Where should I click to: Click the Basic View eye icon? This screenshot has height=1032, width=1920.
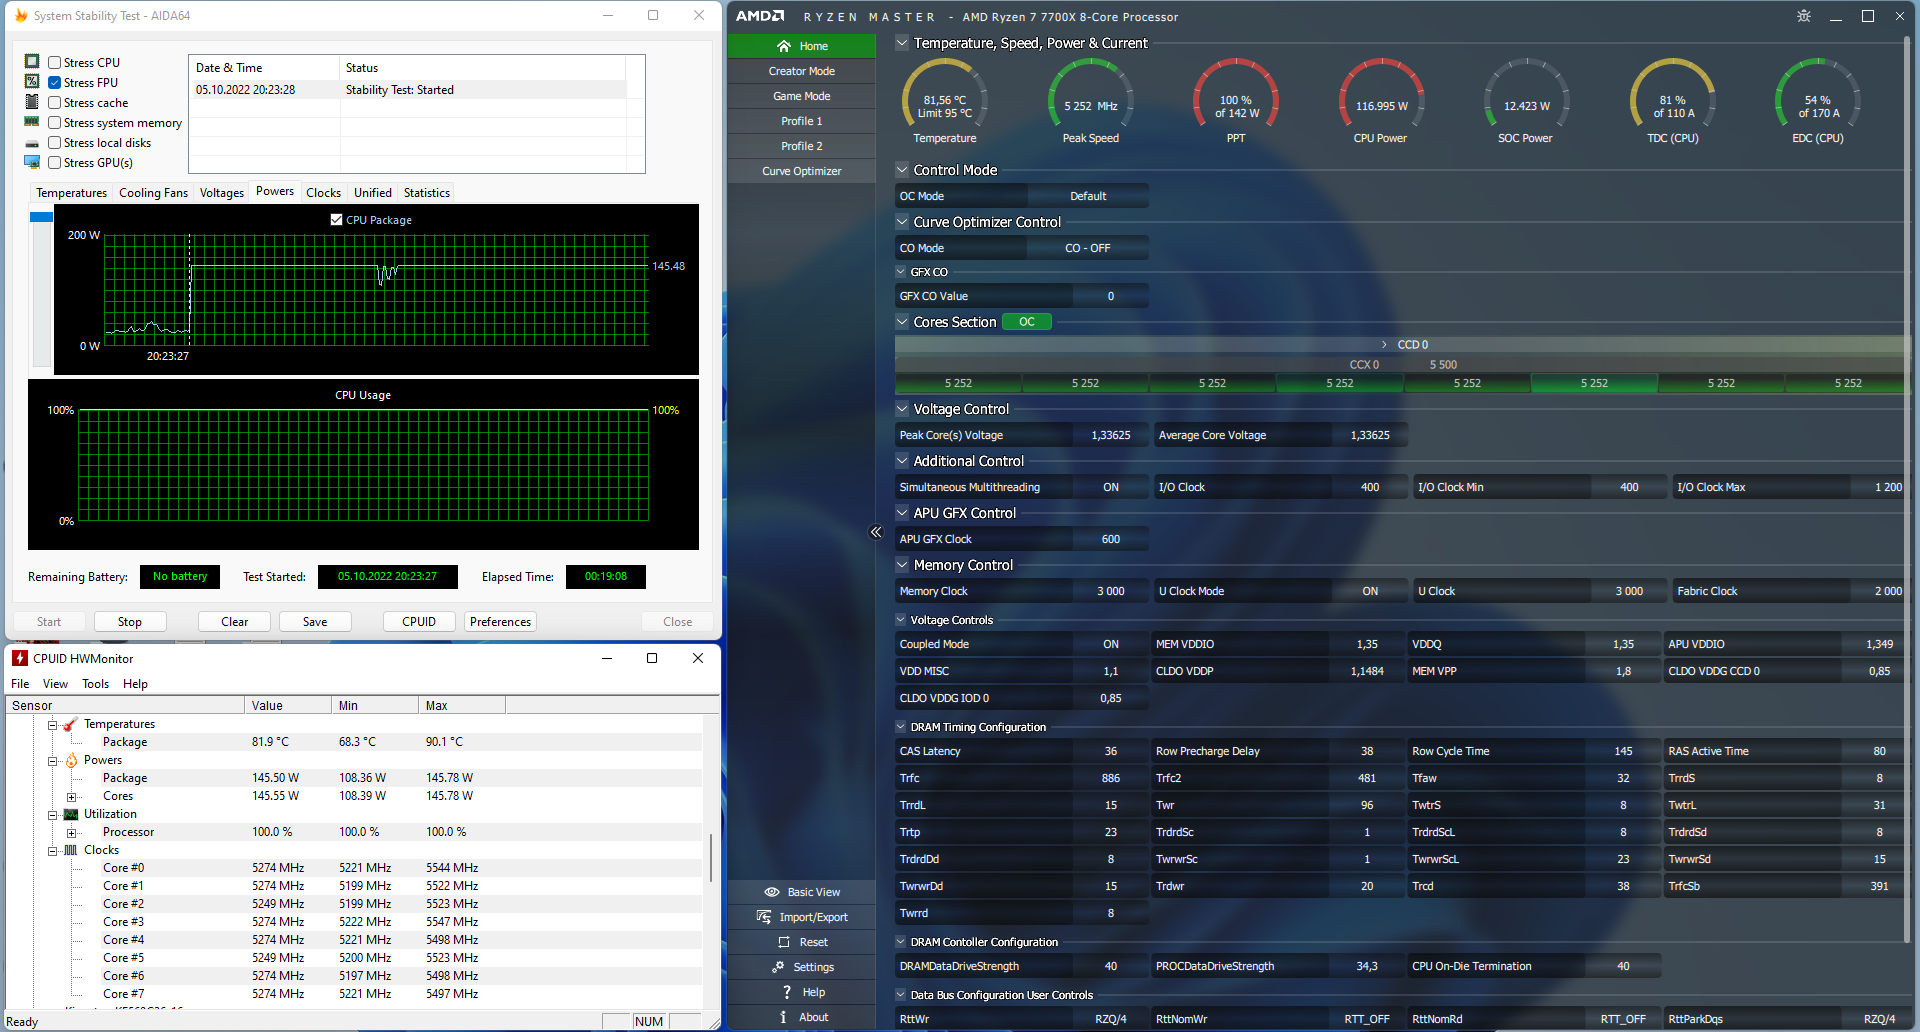click(x=772, y=892)
